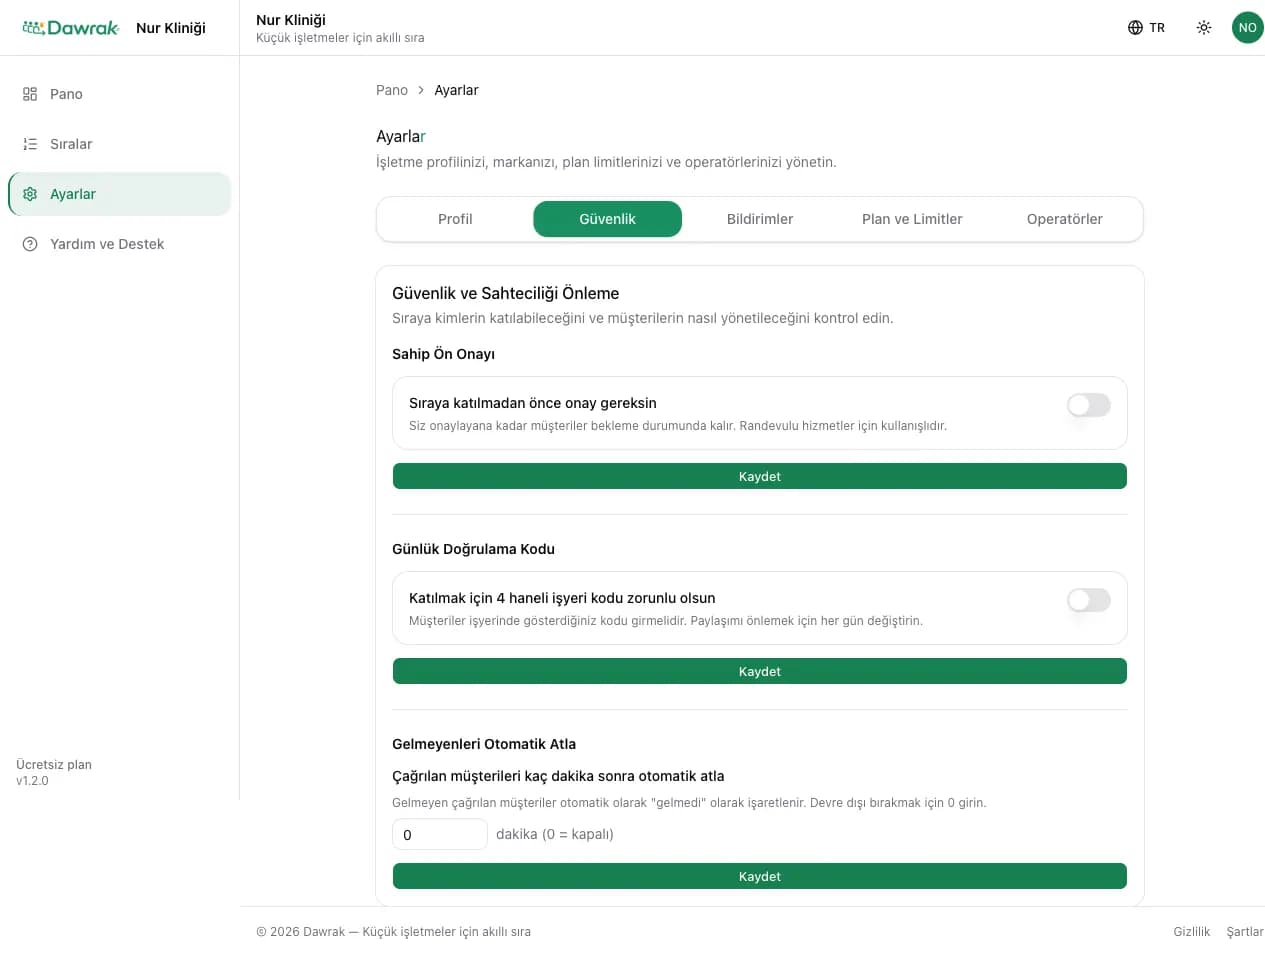Click the Ücretsiz plan label
Screen dimensions: 1265x955
click(x=54, y=765)
